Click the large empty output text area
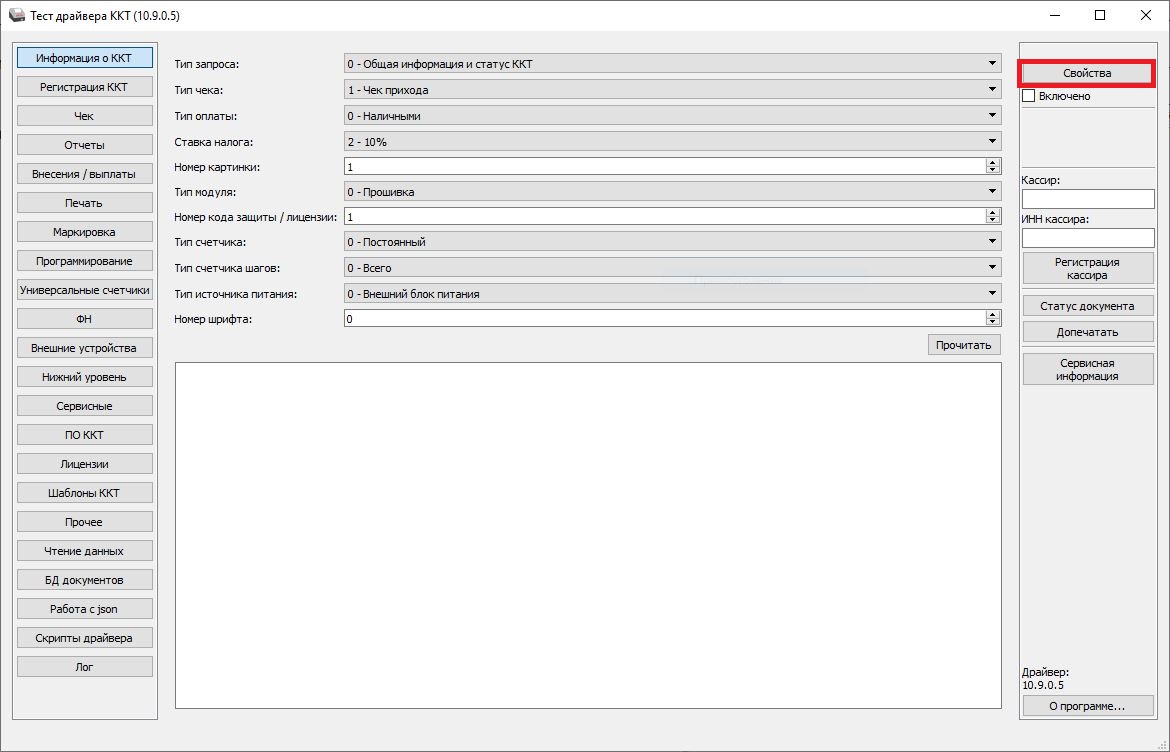Screen dimensions: 1170x752 [x=588, y=535]
